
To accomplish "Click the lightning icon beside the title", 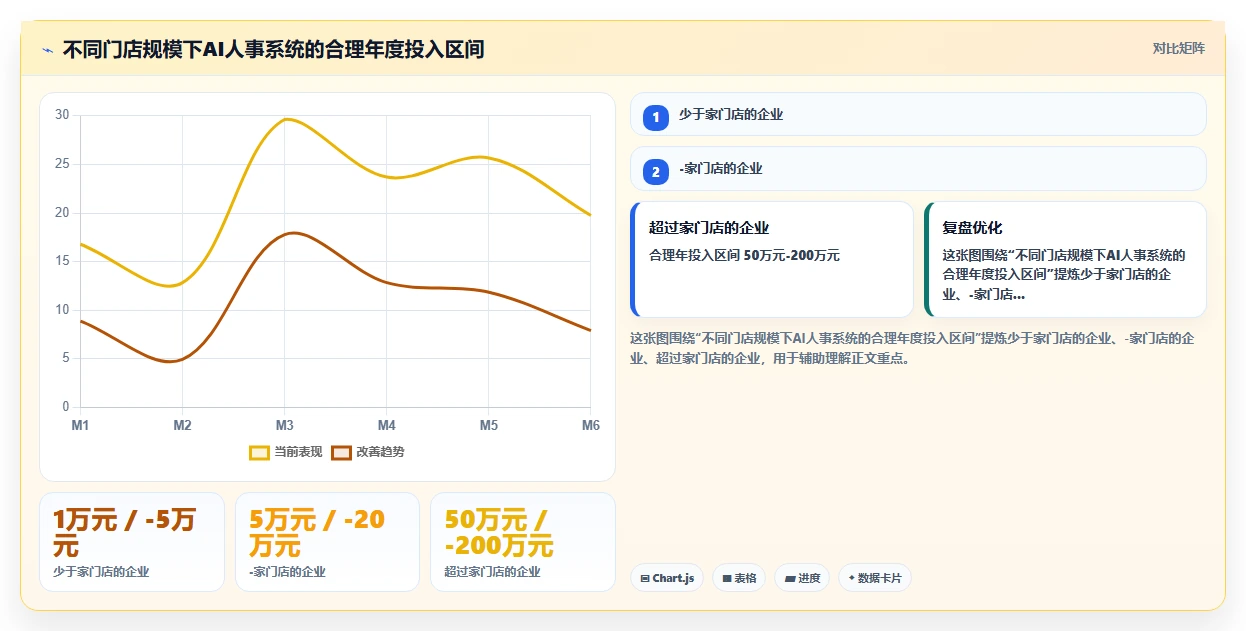I will [47, 50].
